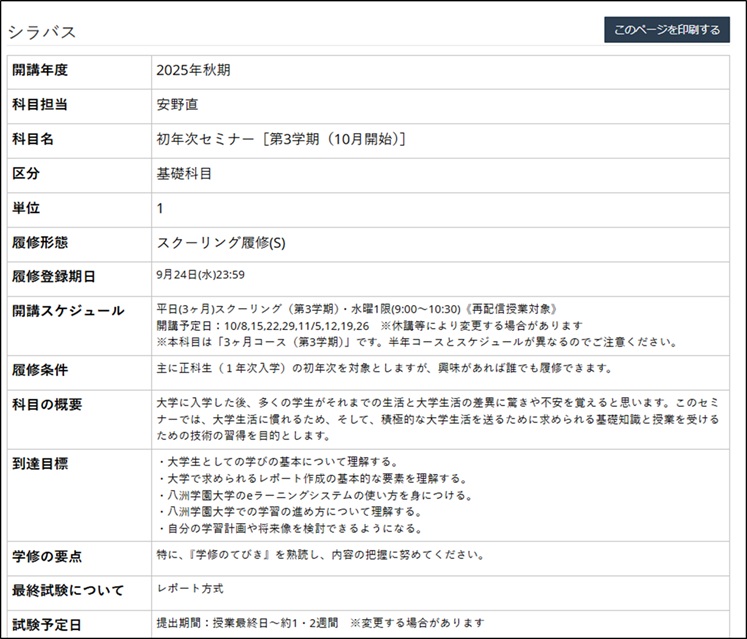Click the registration deadline 9月24日(水)23:59

click(201, 275)
